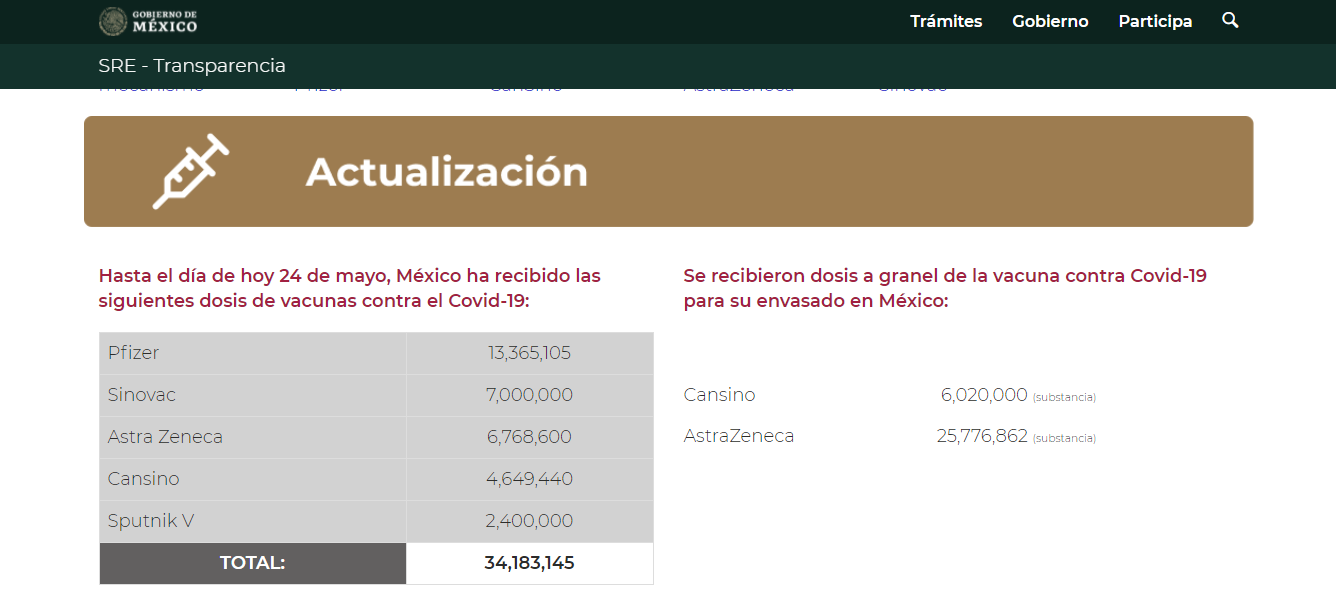Select the Astra Zeneca table row label
The image size is (1336, 614).
pyautogui.click(x=165, y=437)
